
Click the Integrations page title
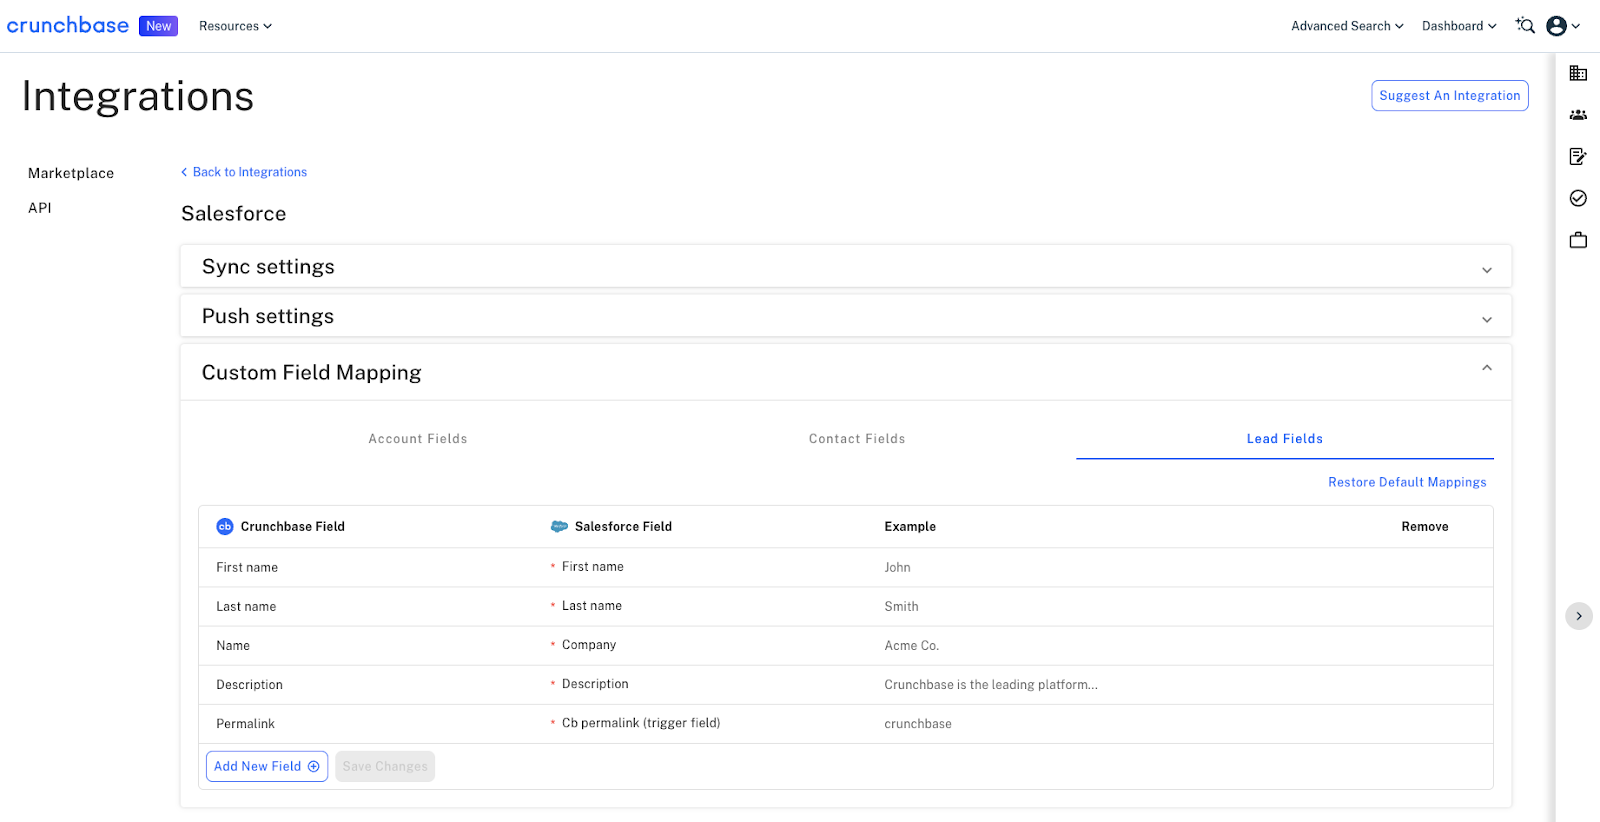pos(138,96)
